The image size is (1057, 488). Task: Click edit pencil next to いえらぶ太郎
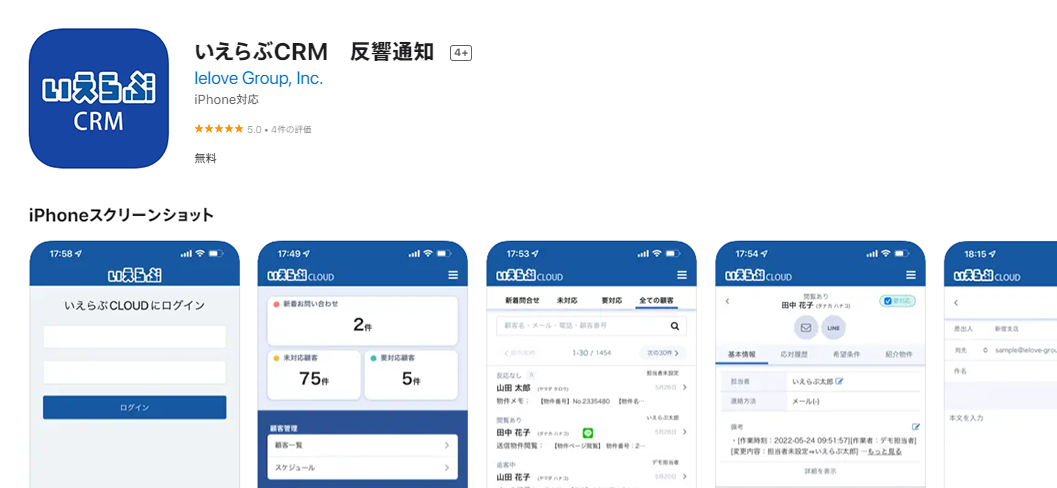click(839, 382)
